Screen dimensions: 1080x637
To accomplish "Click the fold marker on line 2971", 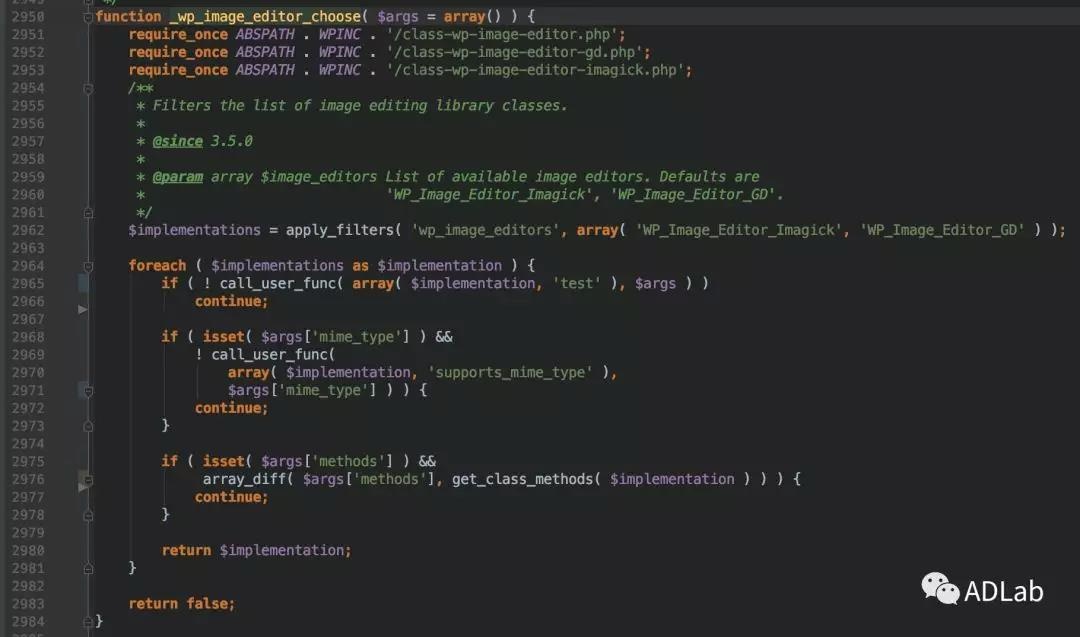I will click(x=86, y=391).
